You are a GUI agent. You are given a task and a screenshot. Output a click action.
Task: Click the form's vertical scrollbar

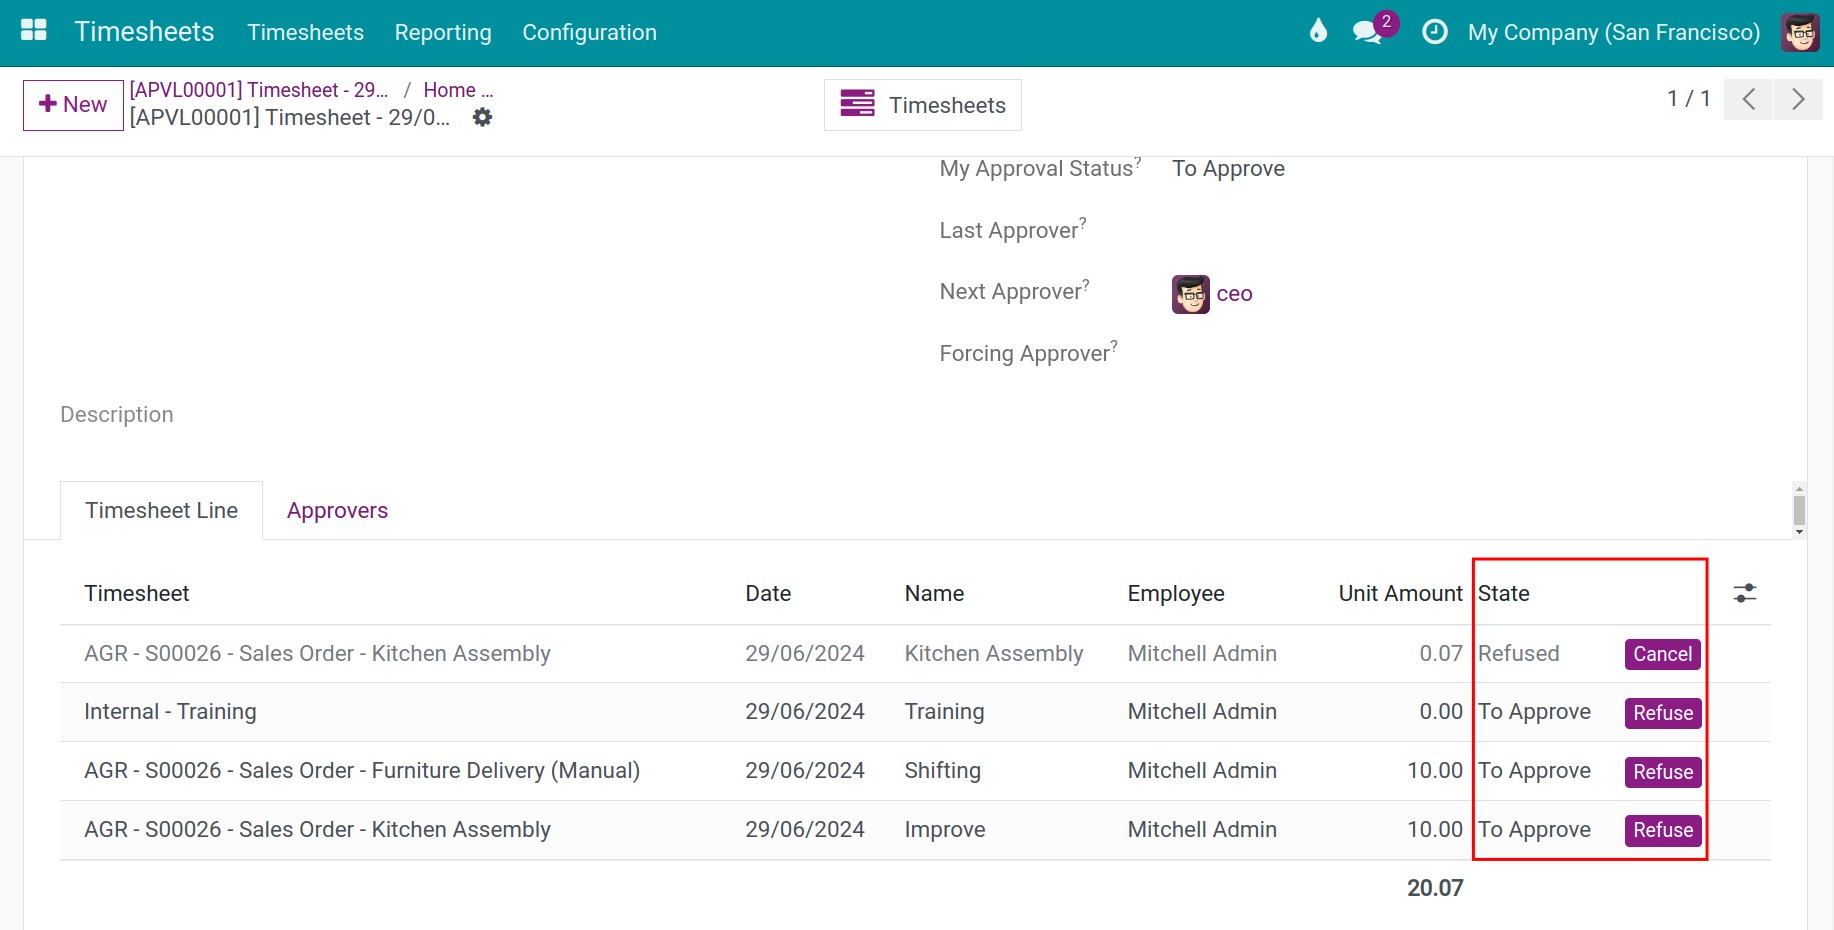click(1799, 510)
